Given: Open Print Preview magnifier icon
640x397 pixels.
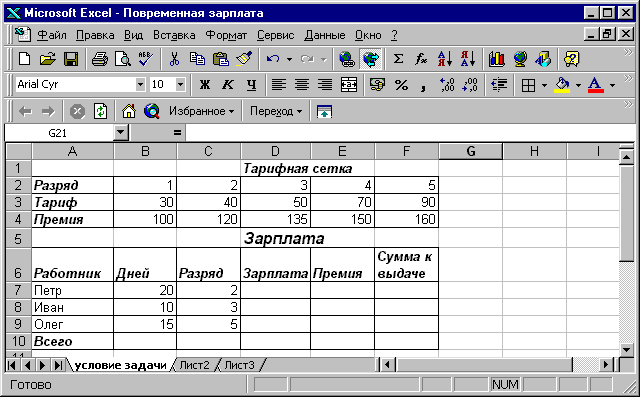Looking at the screenshot, I should [122, 59].
